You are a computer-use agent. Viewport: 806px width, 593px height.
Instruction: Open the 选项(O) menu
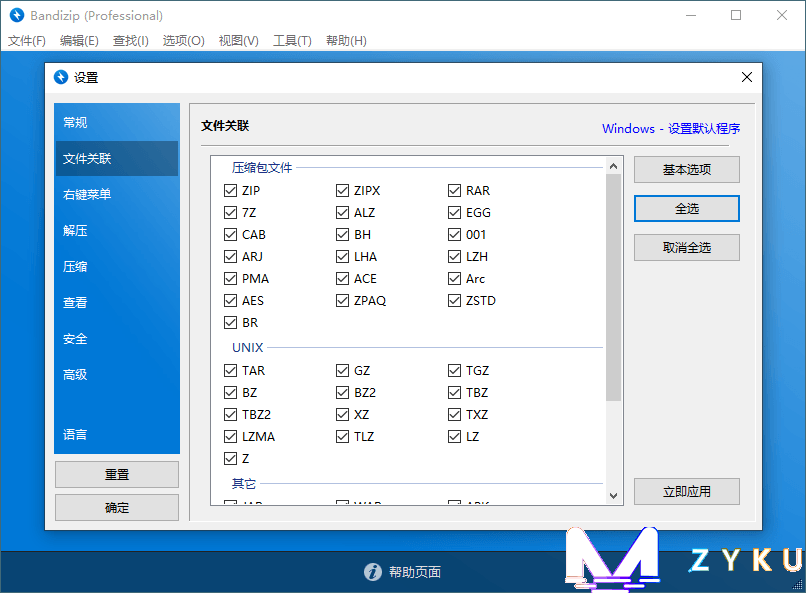[184, 41]
